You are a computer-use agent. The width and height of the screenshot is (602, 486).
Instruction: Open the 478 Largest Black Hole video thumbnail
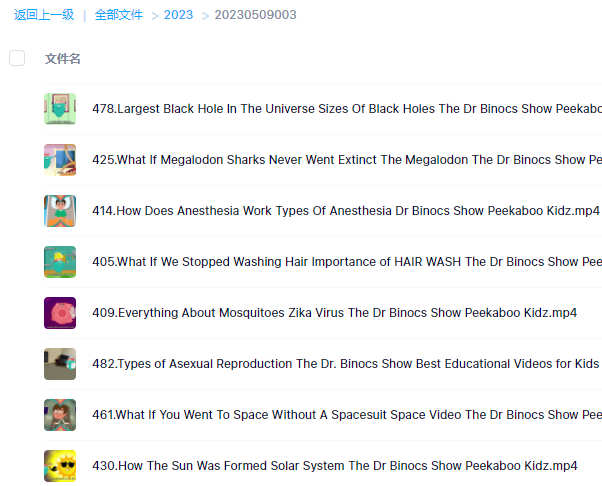pyautogui.click(x=60, y=109)
